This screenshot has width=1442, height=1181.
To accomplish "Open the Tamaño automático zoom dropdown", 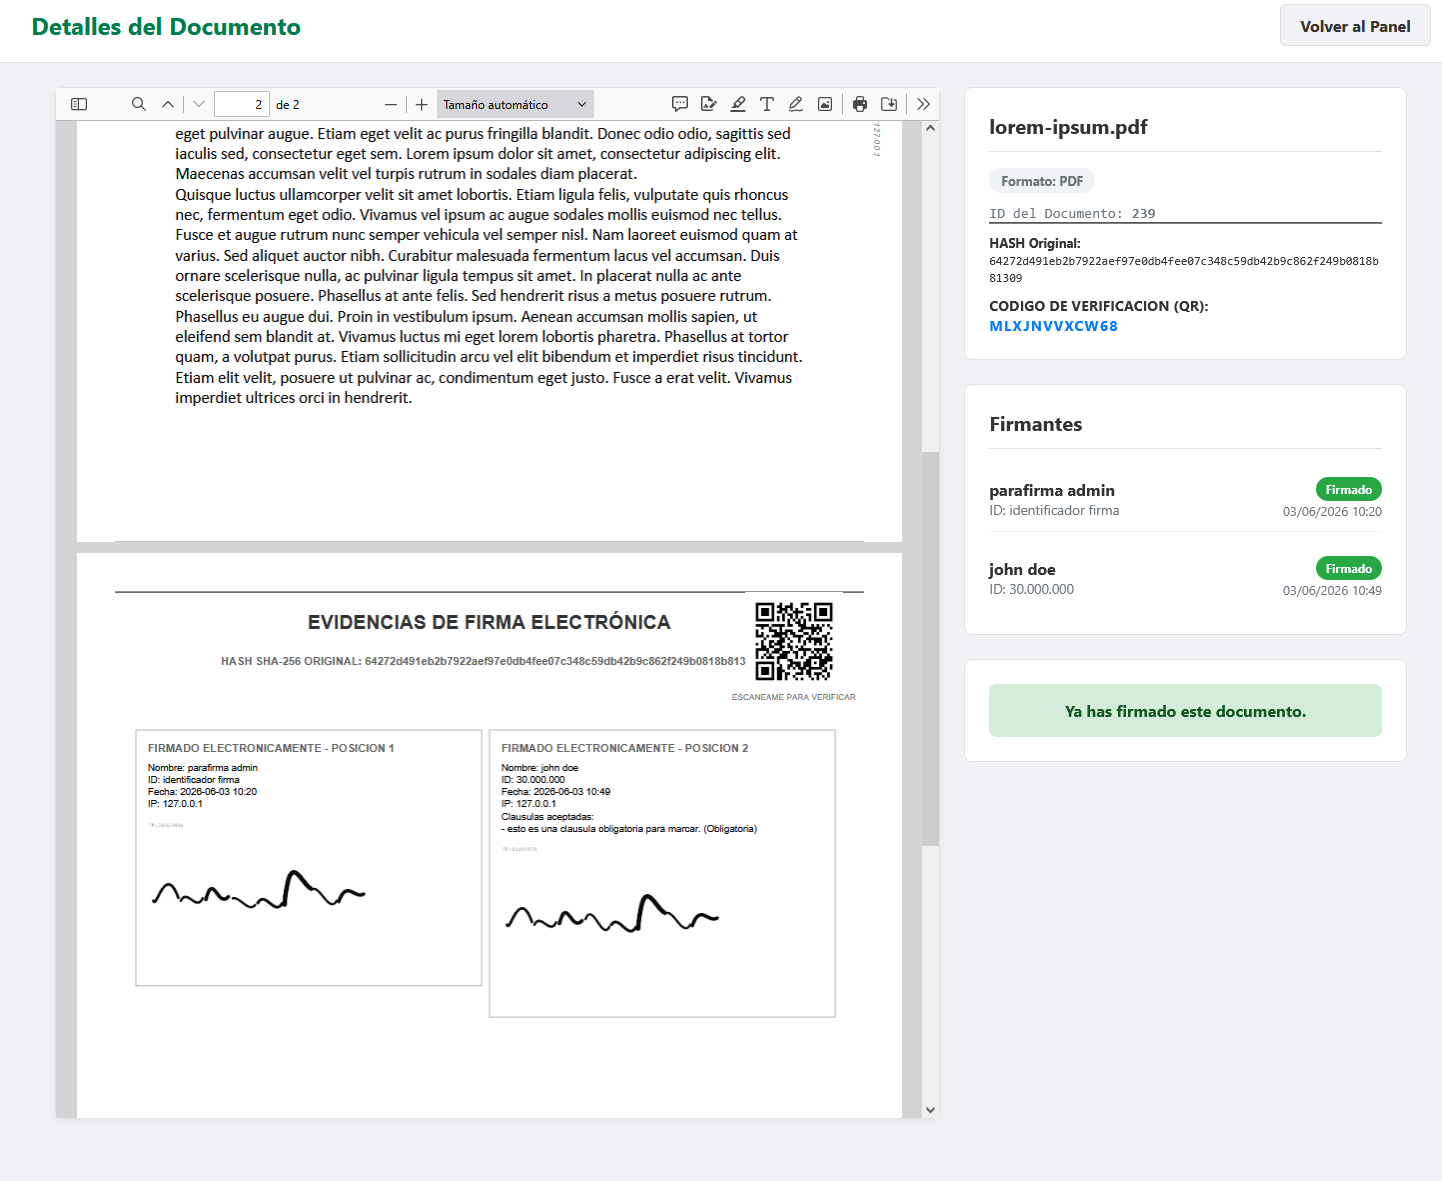I will tap(515, 104).
